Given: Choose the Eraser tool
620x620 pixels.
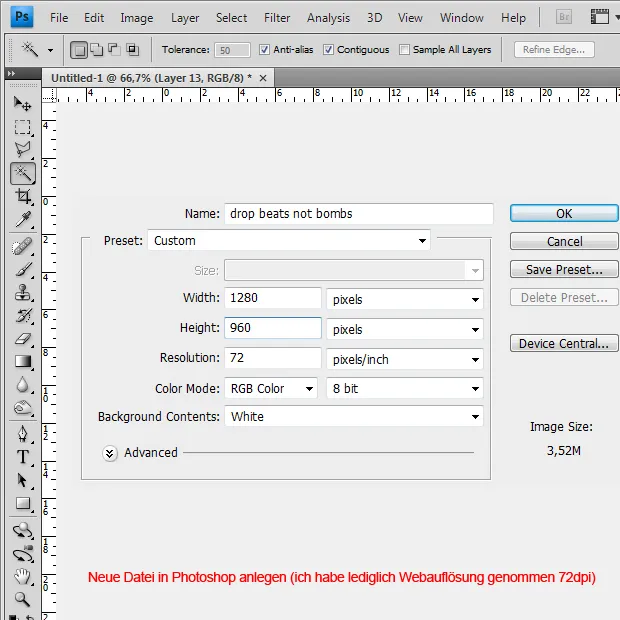Looking at the screenshot, I should pyautogui.click(x=22, y=339).
